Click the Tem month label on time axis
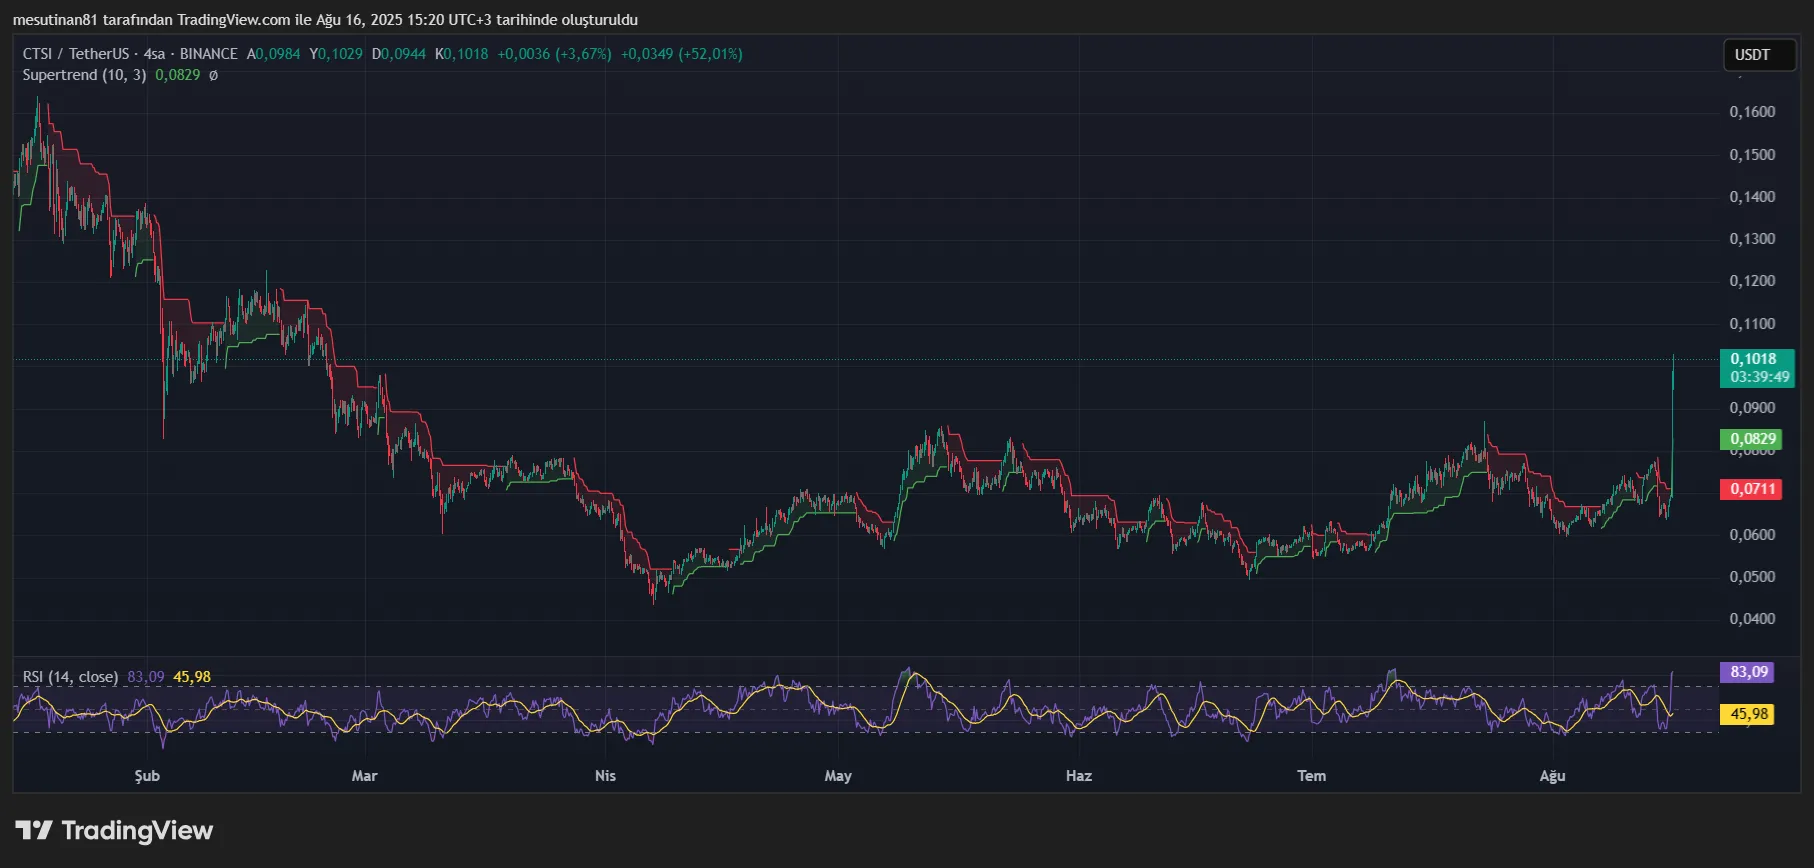The width and height of the screenshot is (1814, 868). click(1312, 776)
